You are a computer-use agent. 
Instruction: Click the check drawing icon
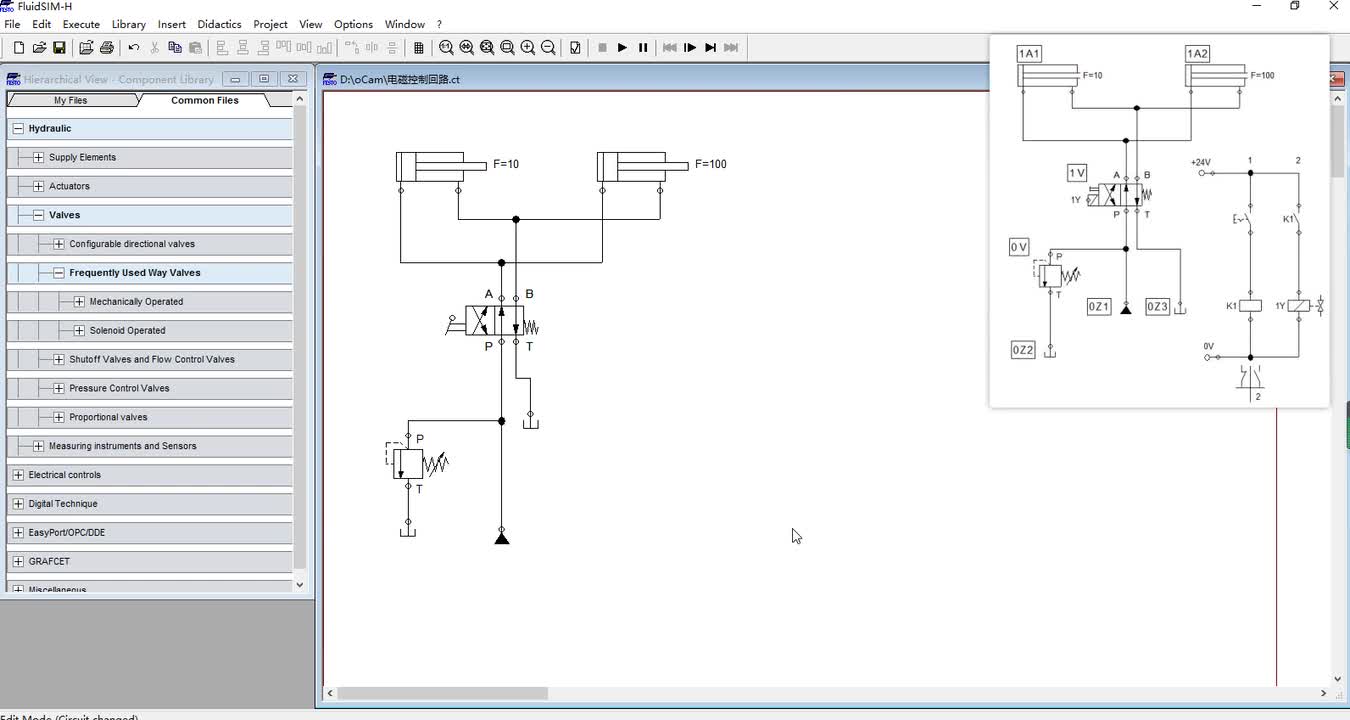point(575,47)
